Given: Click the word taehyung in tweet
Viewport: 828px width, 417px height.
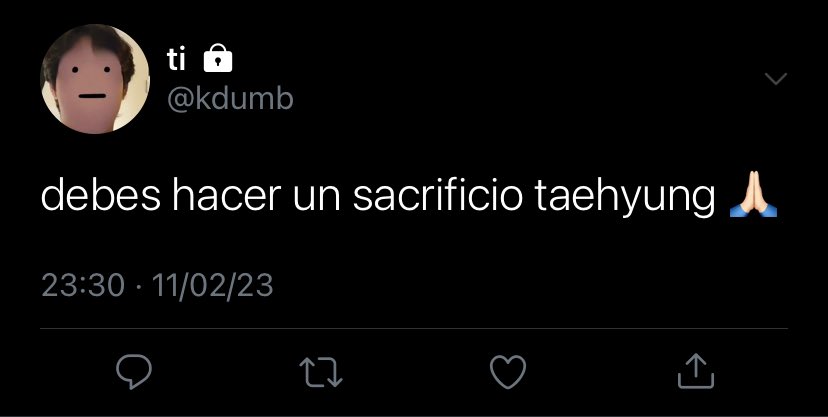Looking at the screenshot, I should pos(625,196).
